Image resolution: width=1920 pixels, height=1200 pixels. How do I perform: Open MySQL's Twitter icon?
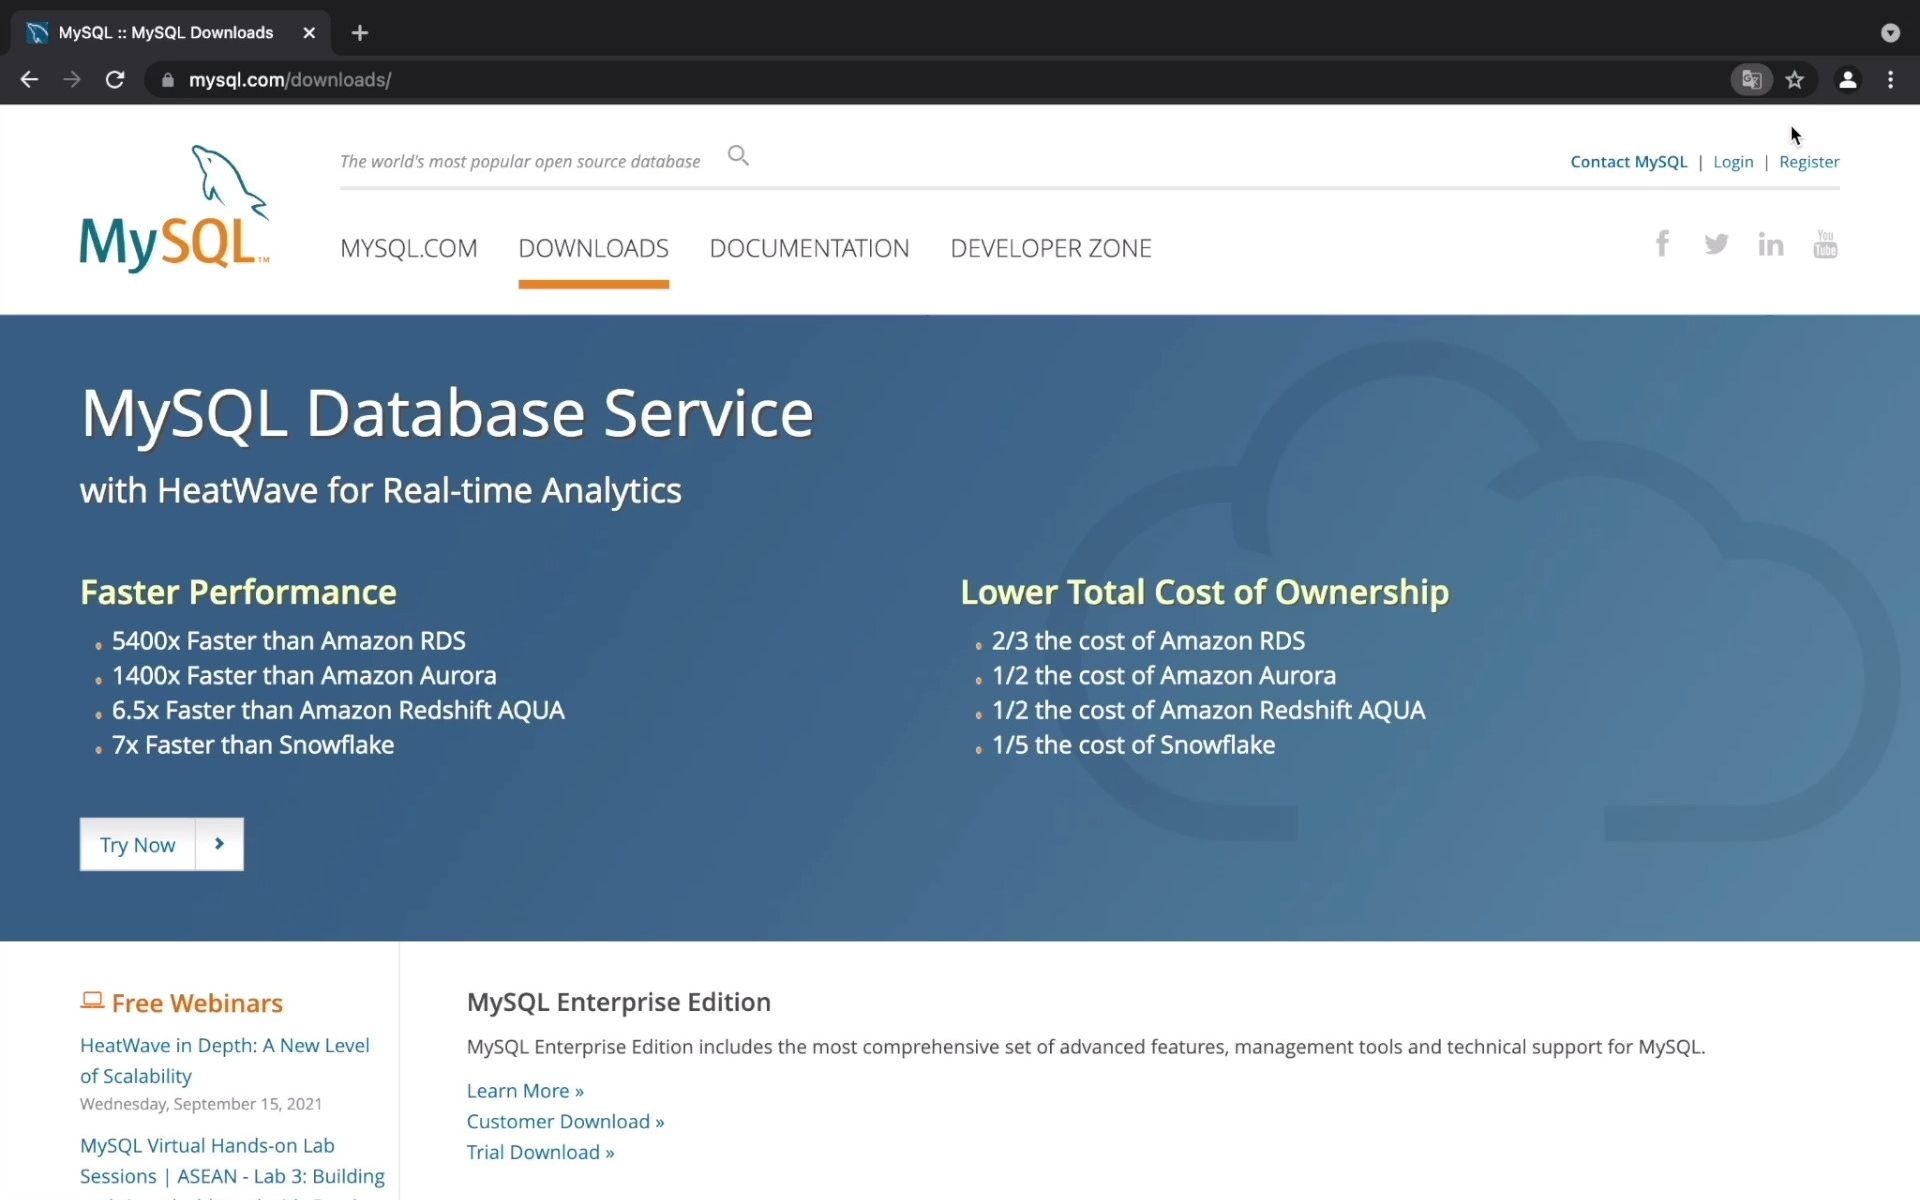point(1716,244)
